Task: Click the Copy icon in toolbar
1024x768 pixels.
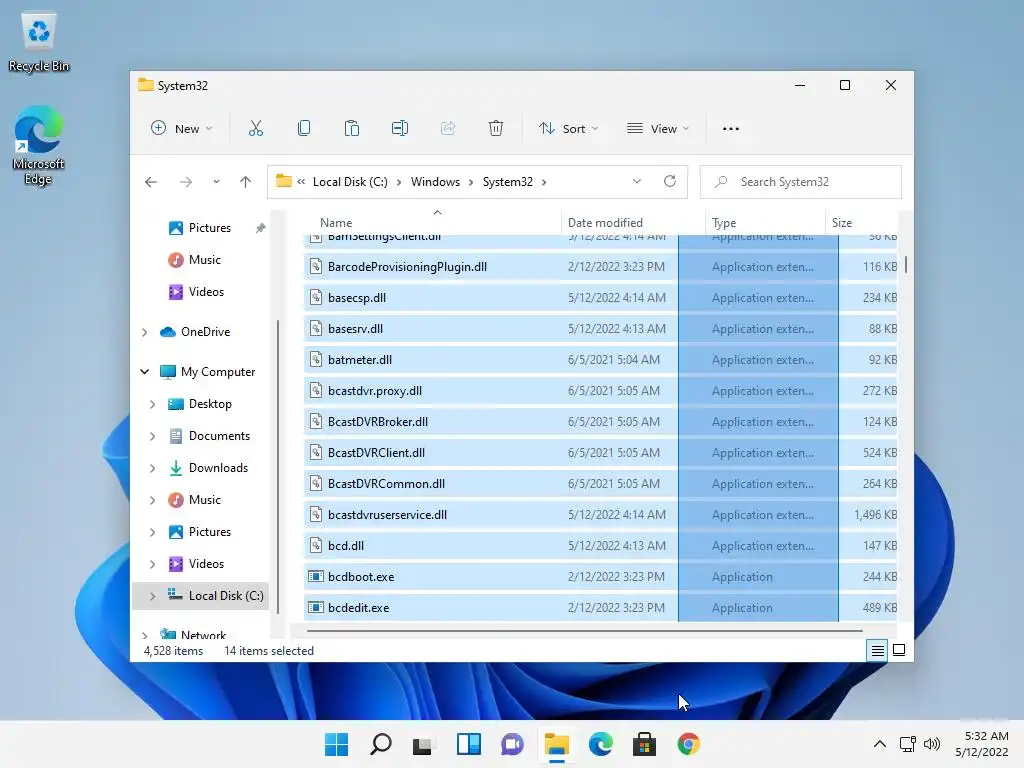Action: click(304, 129)
